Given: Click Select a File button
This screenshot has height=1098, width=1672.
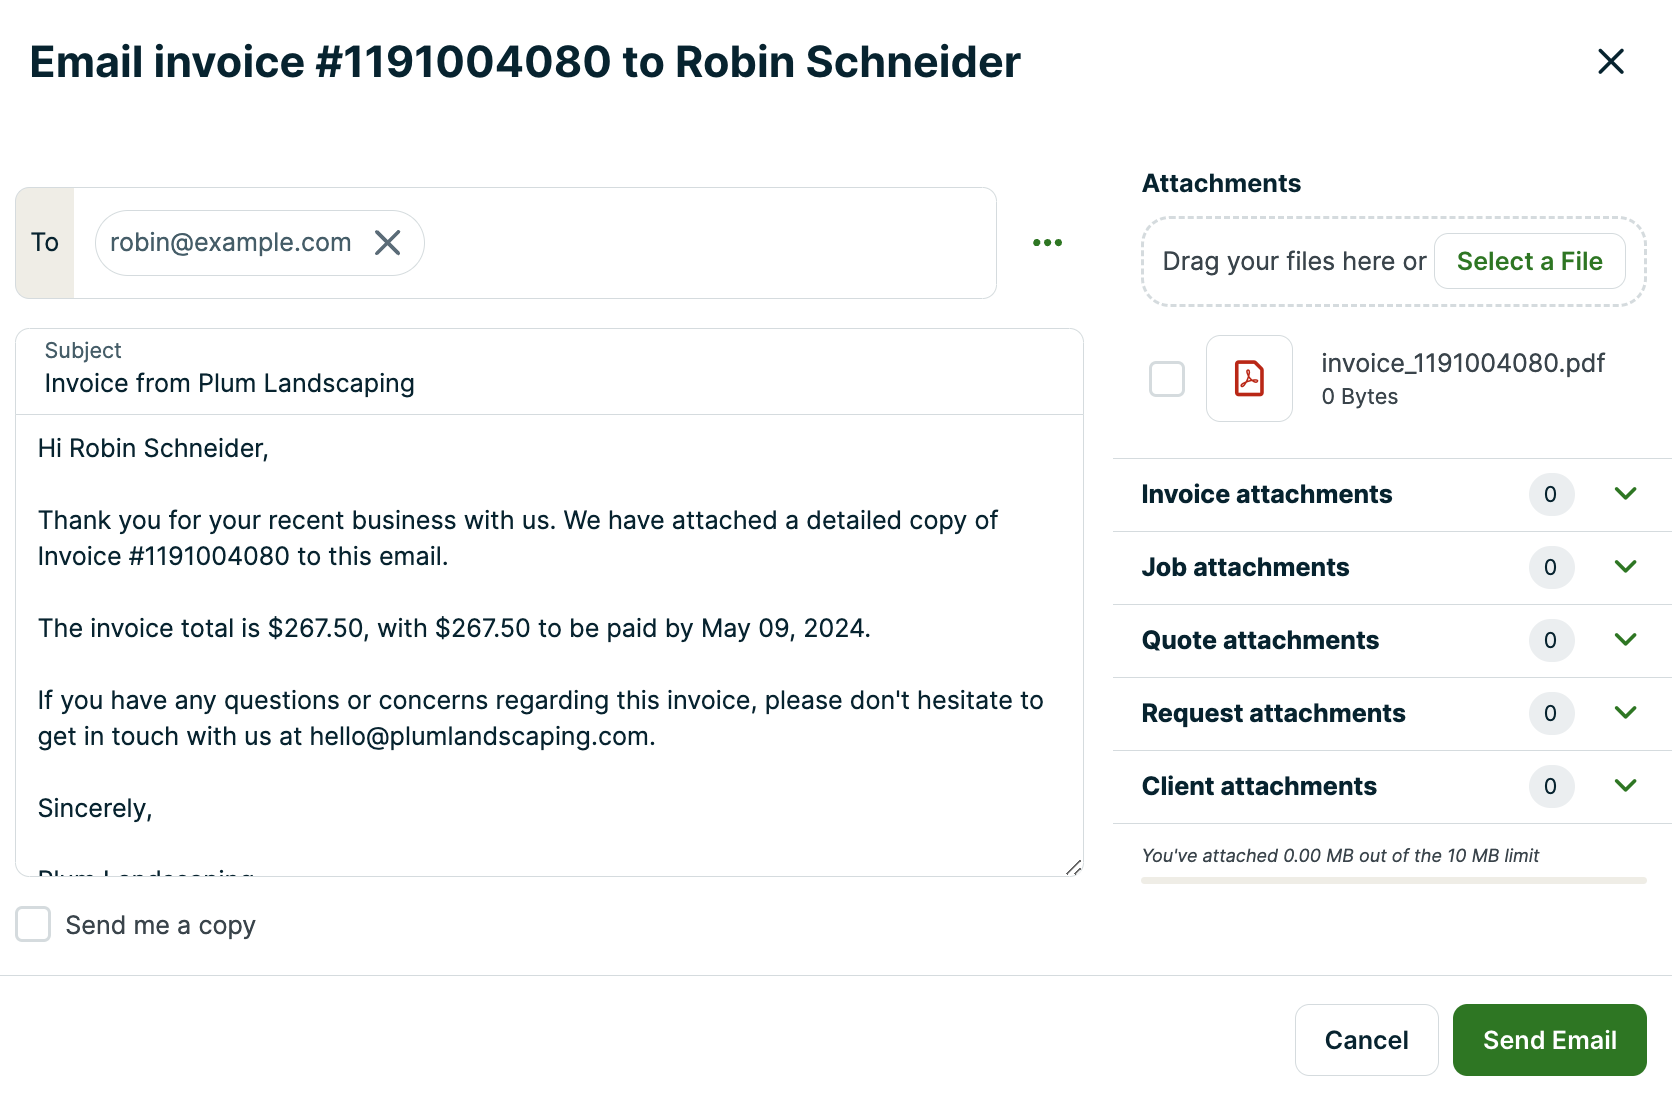Looking at the screenshot, I should 1529,261.
